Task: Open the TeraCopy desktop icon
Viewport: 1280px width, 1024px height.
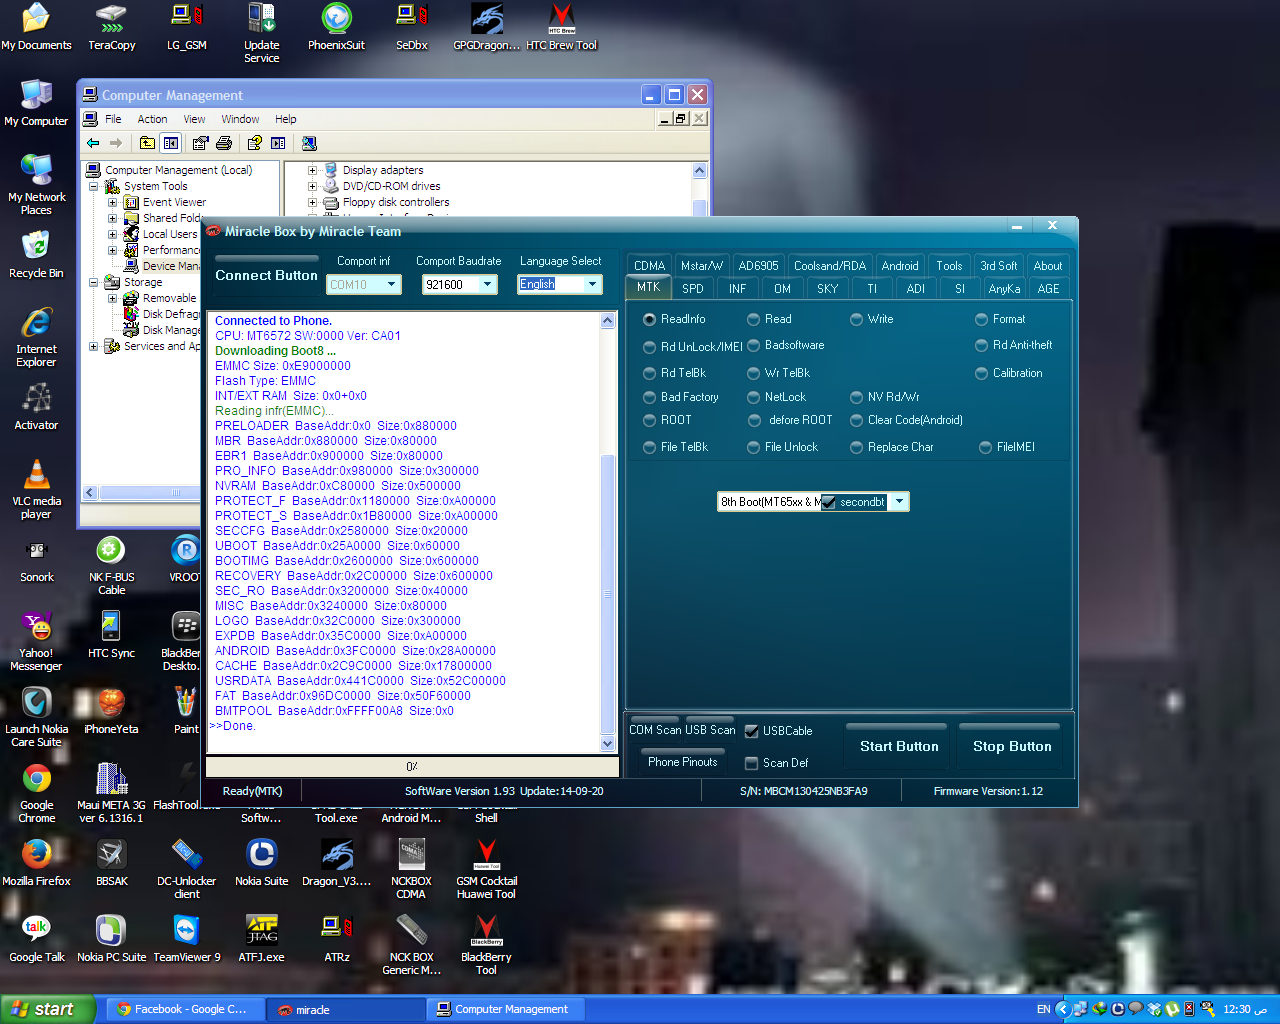Action: click(x=111, y=27)
